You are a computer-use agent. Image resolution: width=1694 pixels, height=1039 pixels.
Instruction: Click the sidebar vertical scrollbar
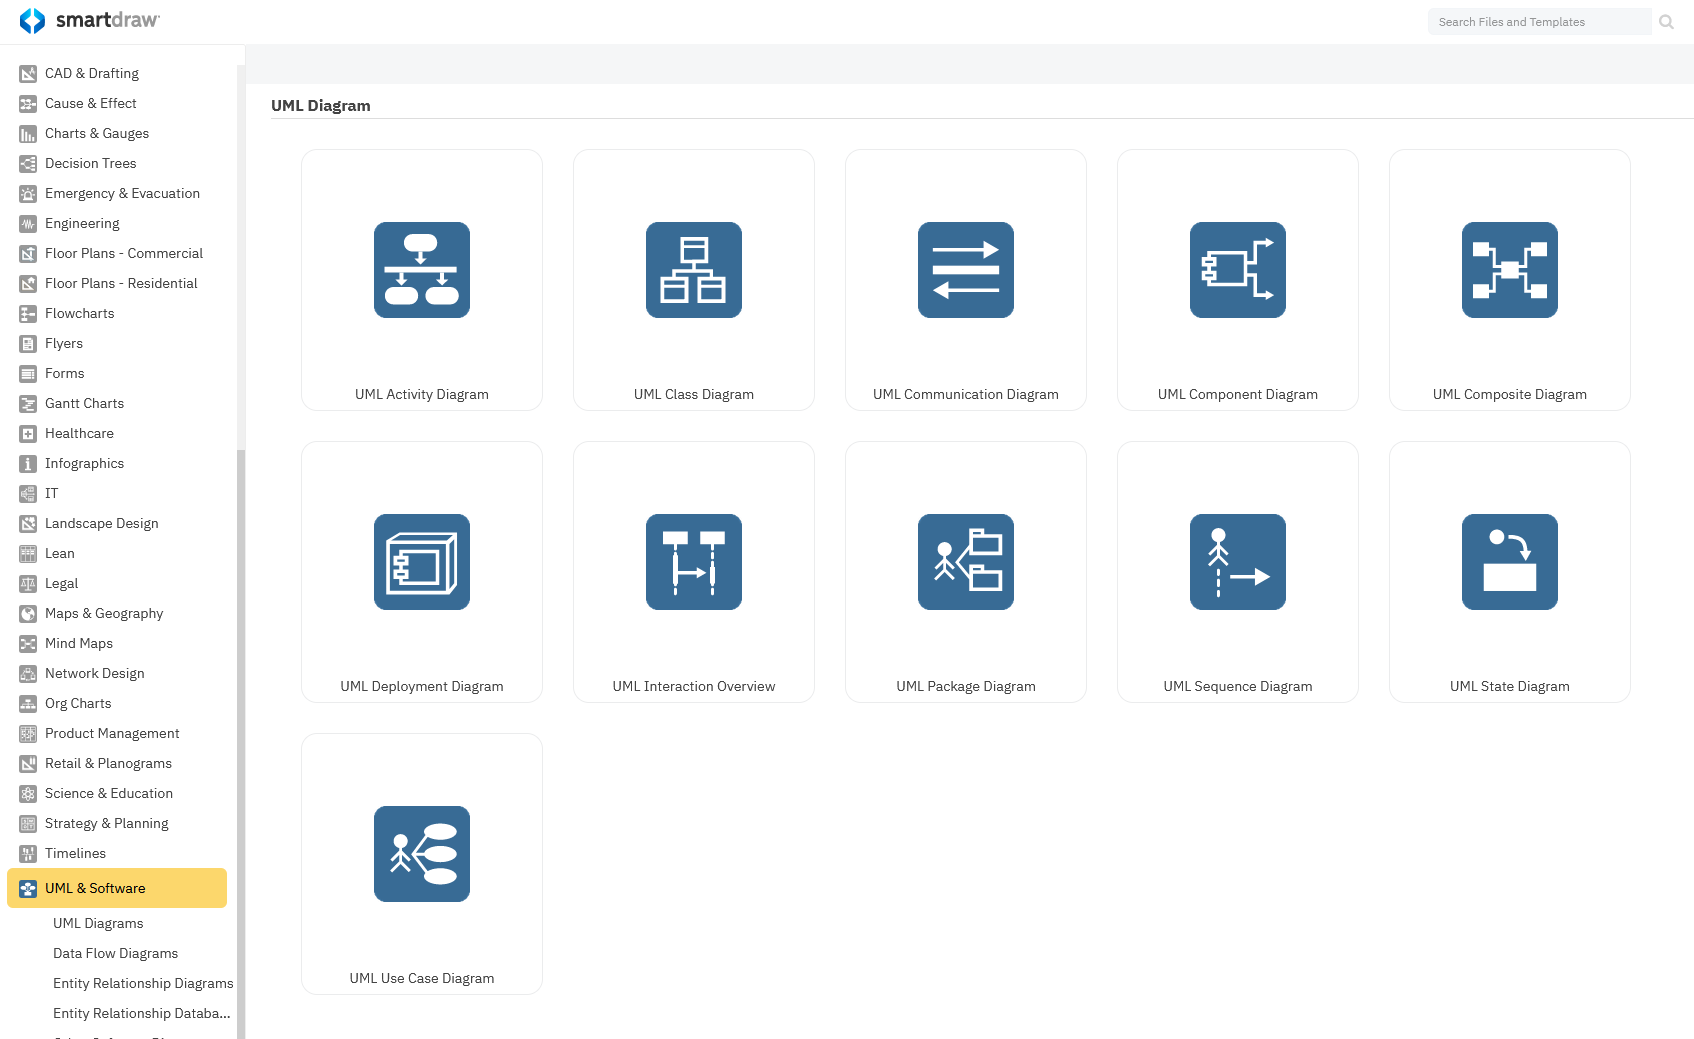[x=240, y=700]
